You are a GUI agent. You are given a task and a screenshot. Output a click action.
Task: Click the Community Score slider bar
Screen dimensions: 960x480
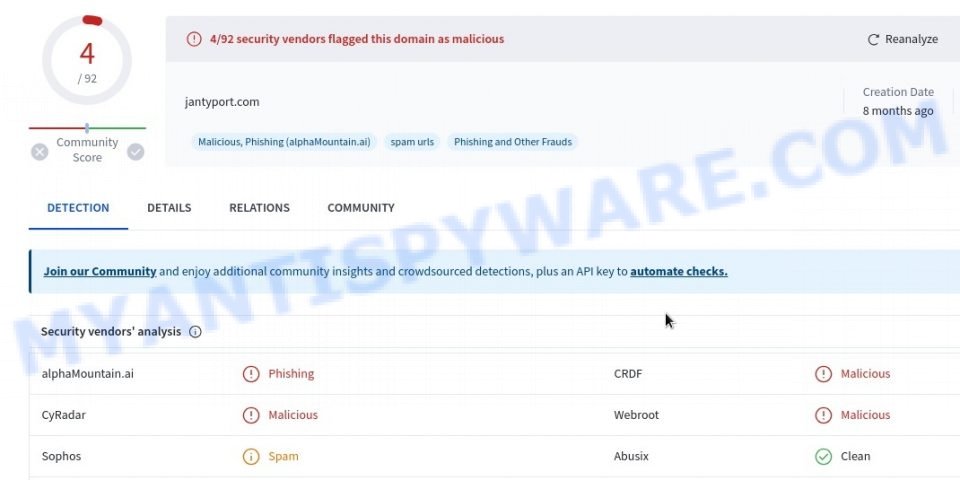87,128
